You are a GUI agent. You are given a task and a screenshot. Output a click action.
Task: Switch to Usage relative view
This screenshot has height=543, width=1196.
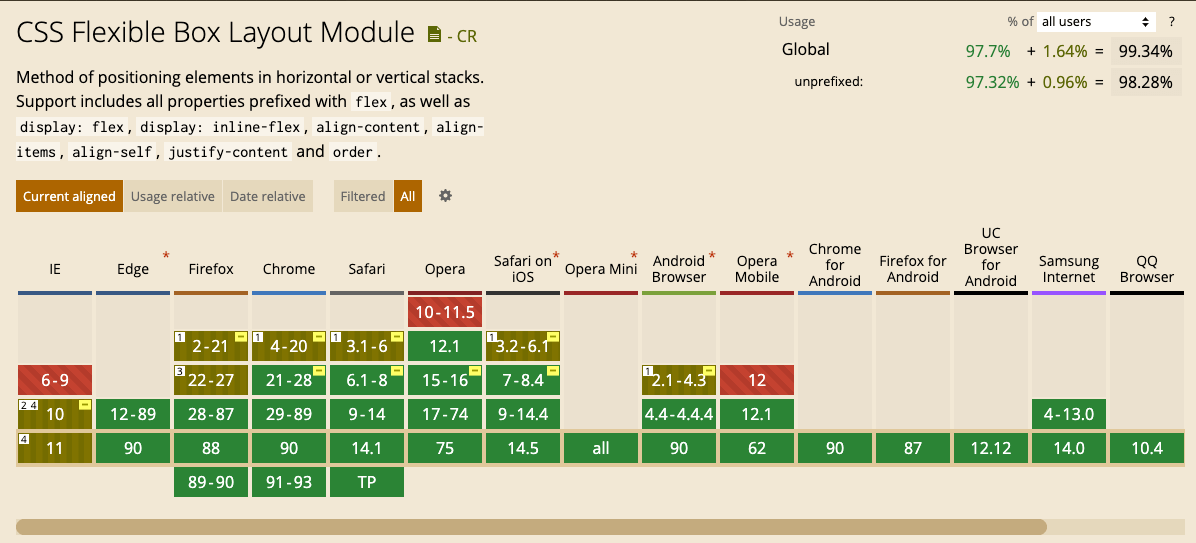(x=173, y=197)
